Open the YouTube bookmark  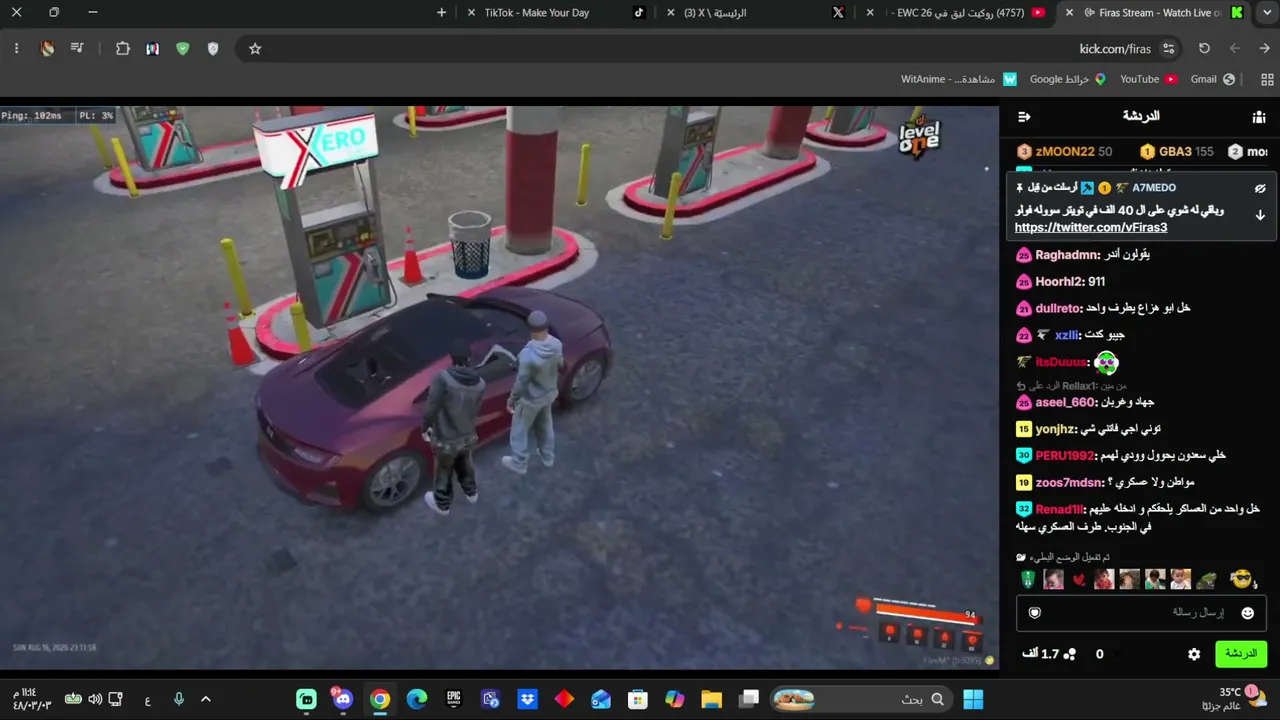(1148, 79)
